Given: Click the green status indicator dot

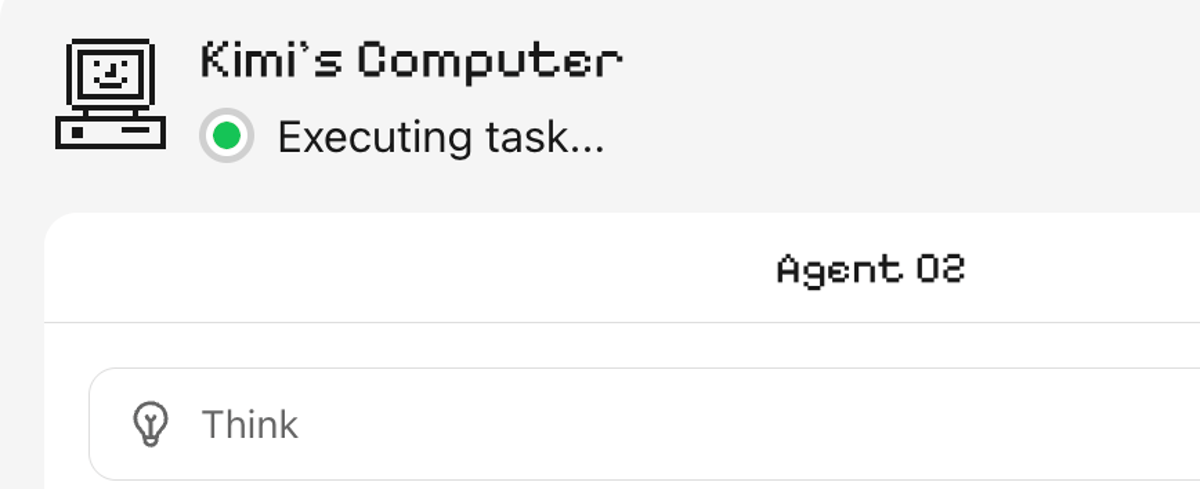Looking at the screenshot, I should click(x=227, y=136).
